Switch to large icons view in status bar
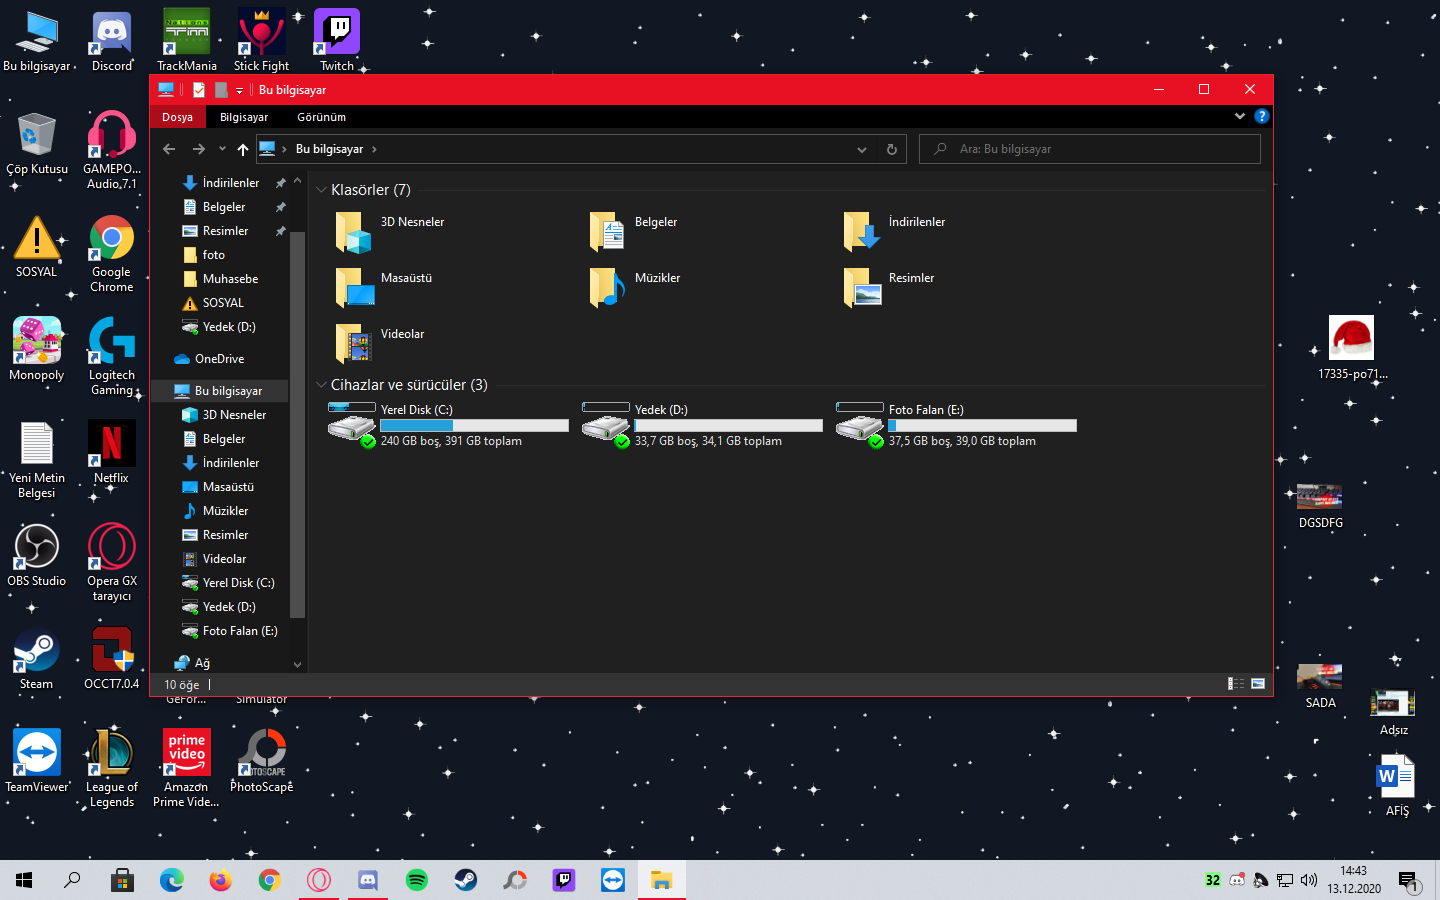This screenshot has width=1440, height=900. click(x=1258, y=684)
